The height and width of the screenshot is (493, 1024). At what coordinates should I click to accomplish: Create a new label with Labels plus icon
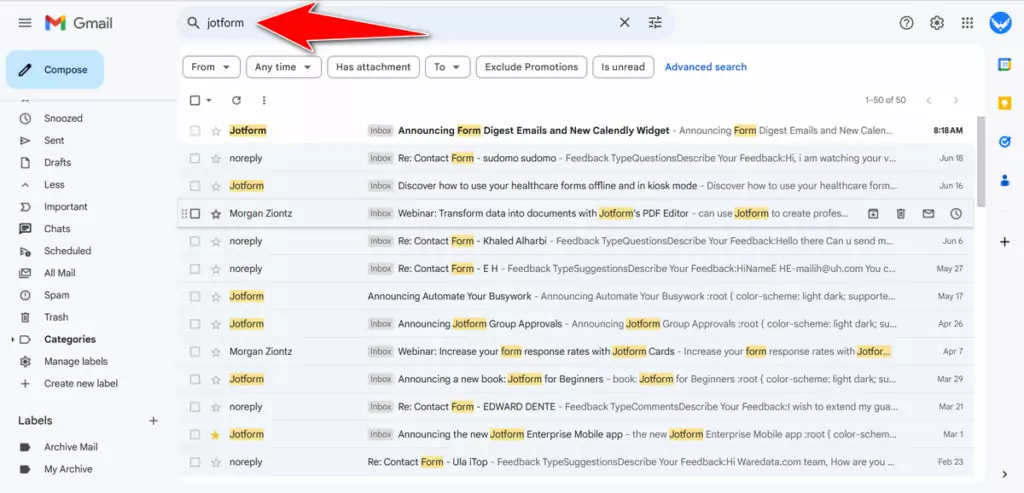pyautogui.click(x=153, y=421)
